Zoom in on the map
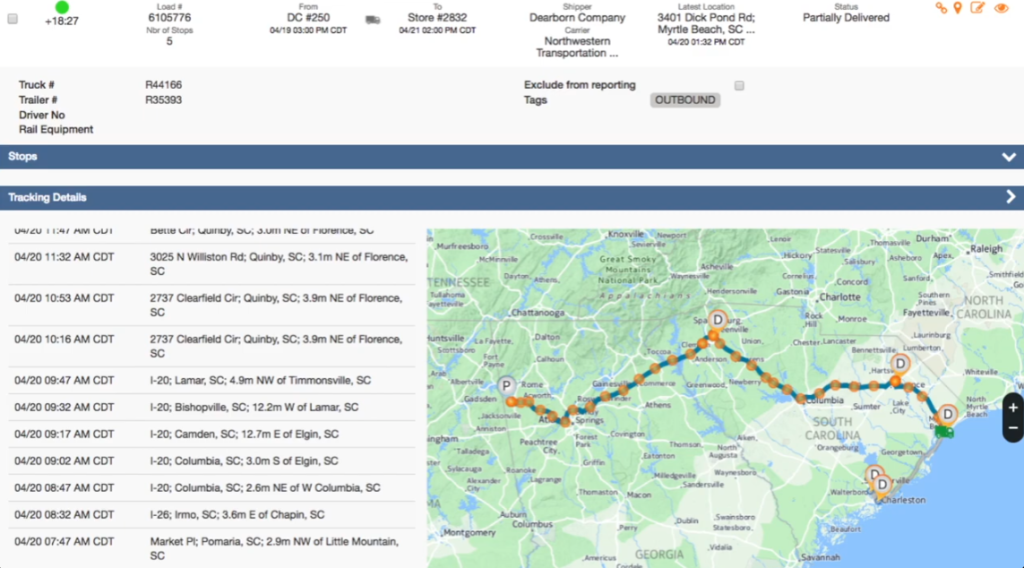 [1013, 408]
